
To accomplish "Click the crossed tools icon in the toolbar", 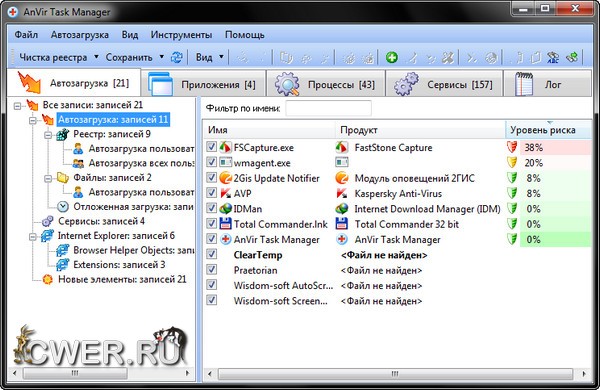I will point(448,57).
